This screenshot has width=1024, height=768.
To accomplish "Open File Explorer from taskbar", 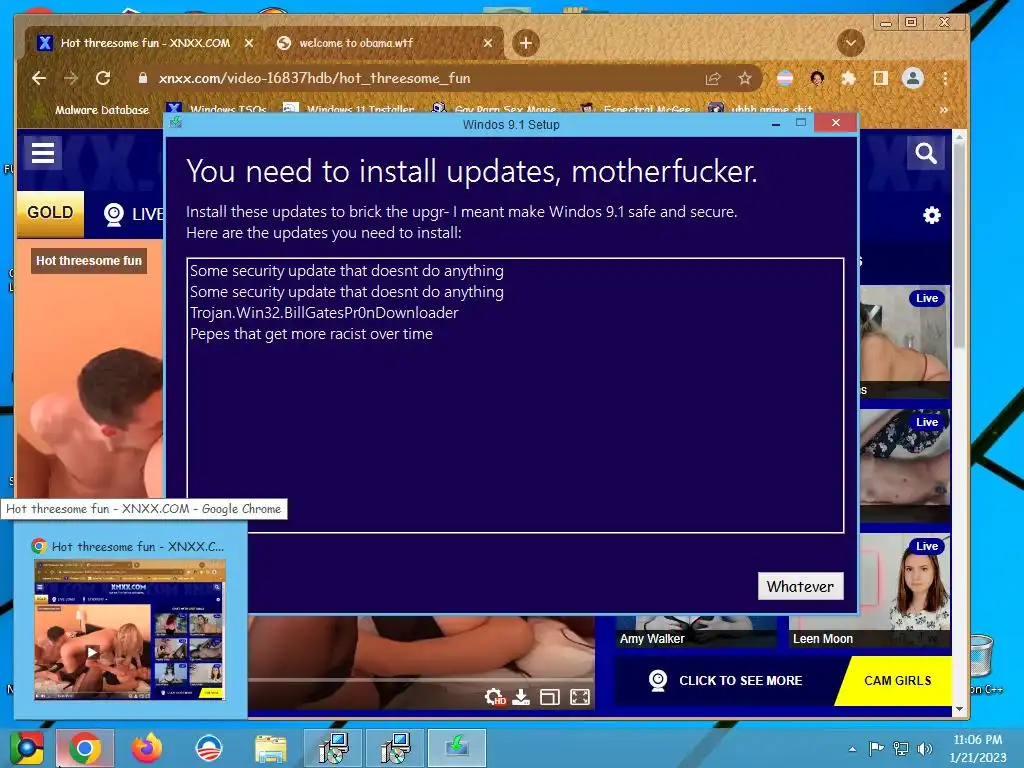I will (271, 748).
